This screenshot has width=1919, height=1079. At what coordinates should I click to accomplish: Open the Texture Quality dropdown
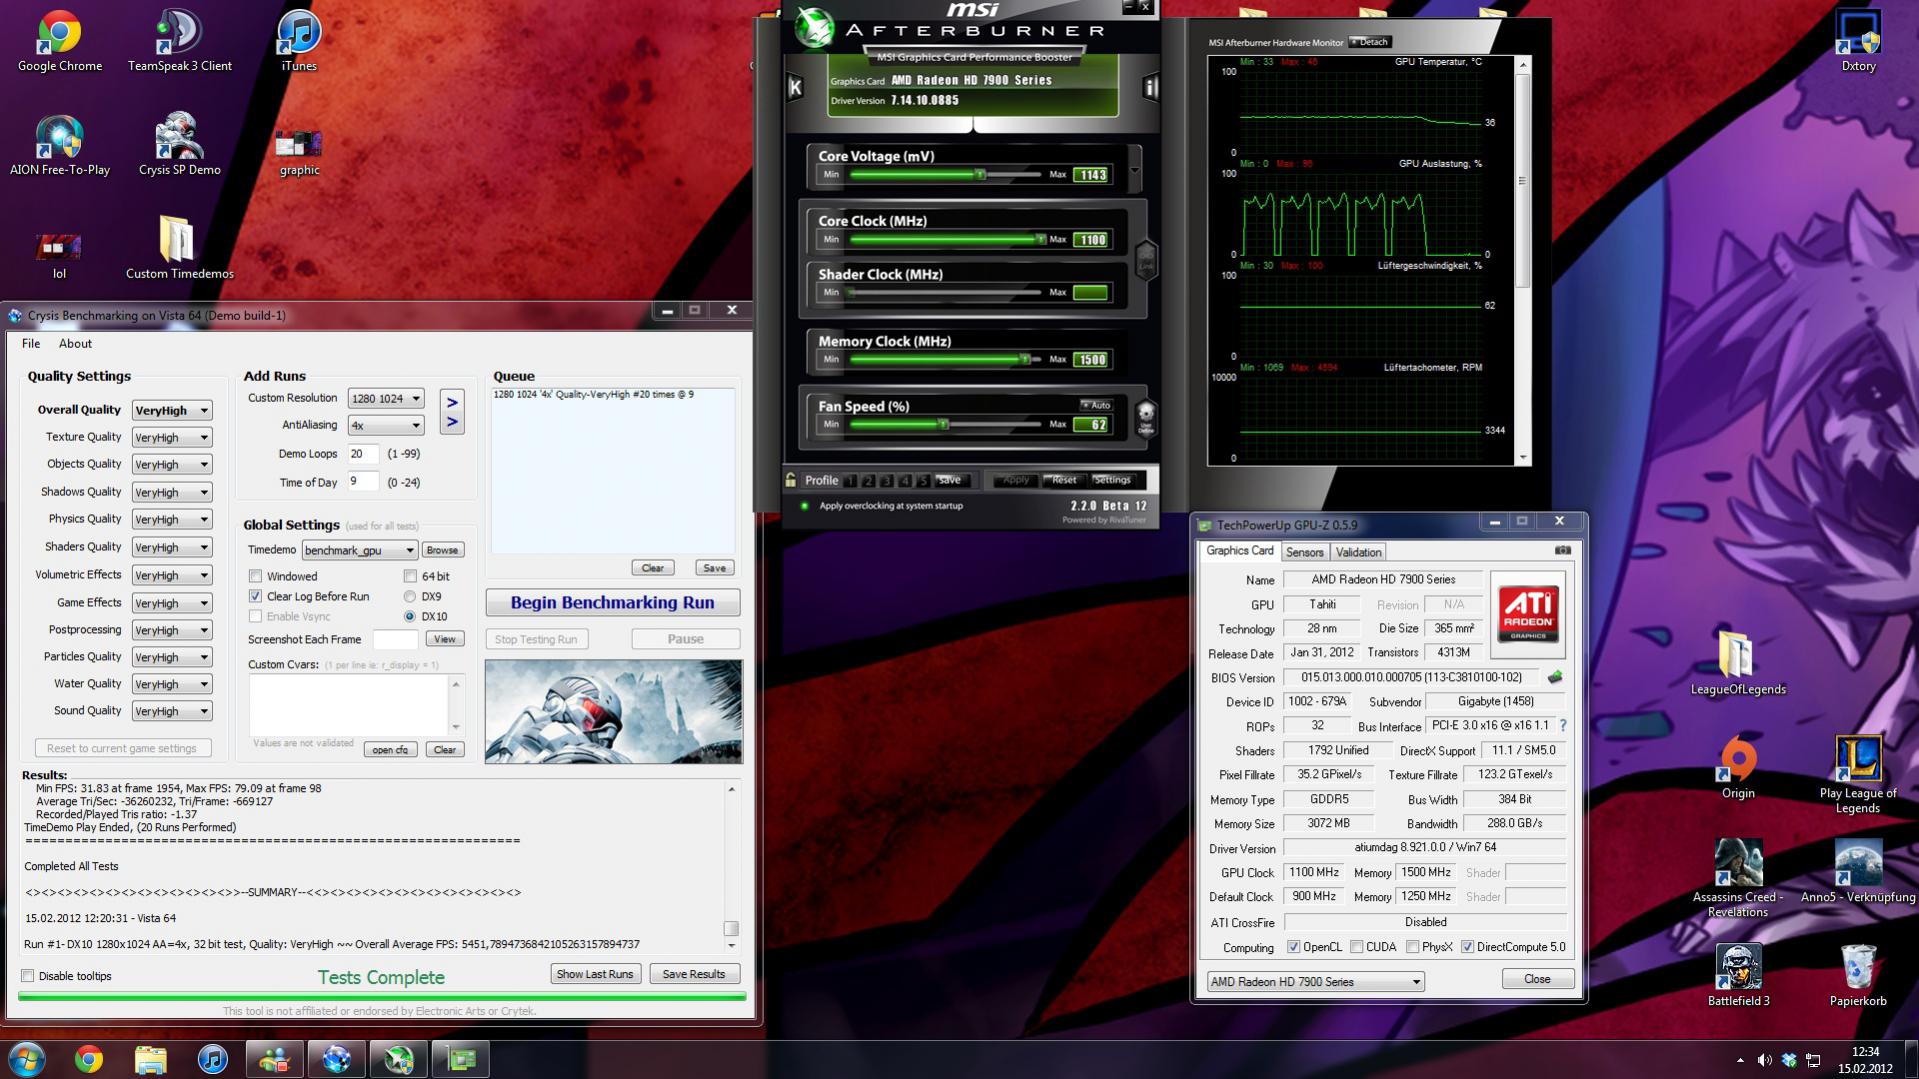click(x=172, y=437)
